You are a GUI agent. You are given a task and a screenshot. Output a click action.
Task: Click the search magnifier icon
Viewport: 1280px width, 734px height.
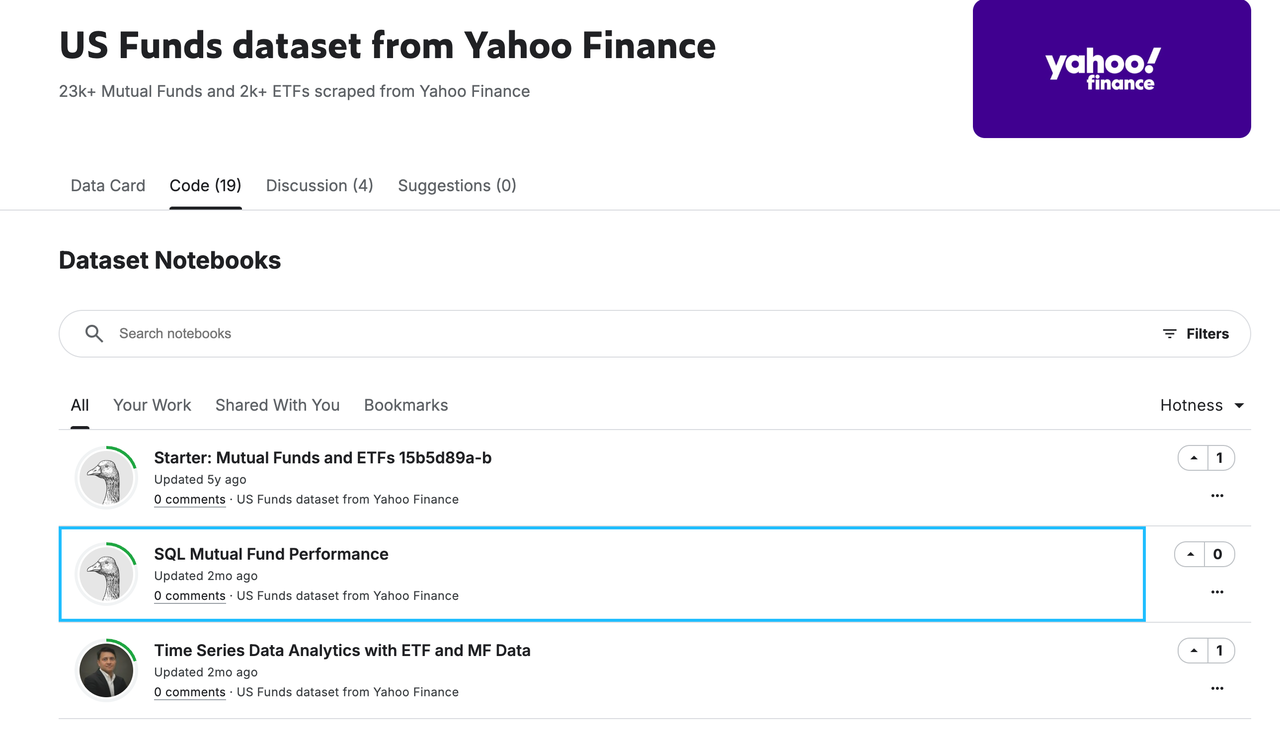coord(94,334)
